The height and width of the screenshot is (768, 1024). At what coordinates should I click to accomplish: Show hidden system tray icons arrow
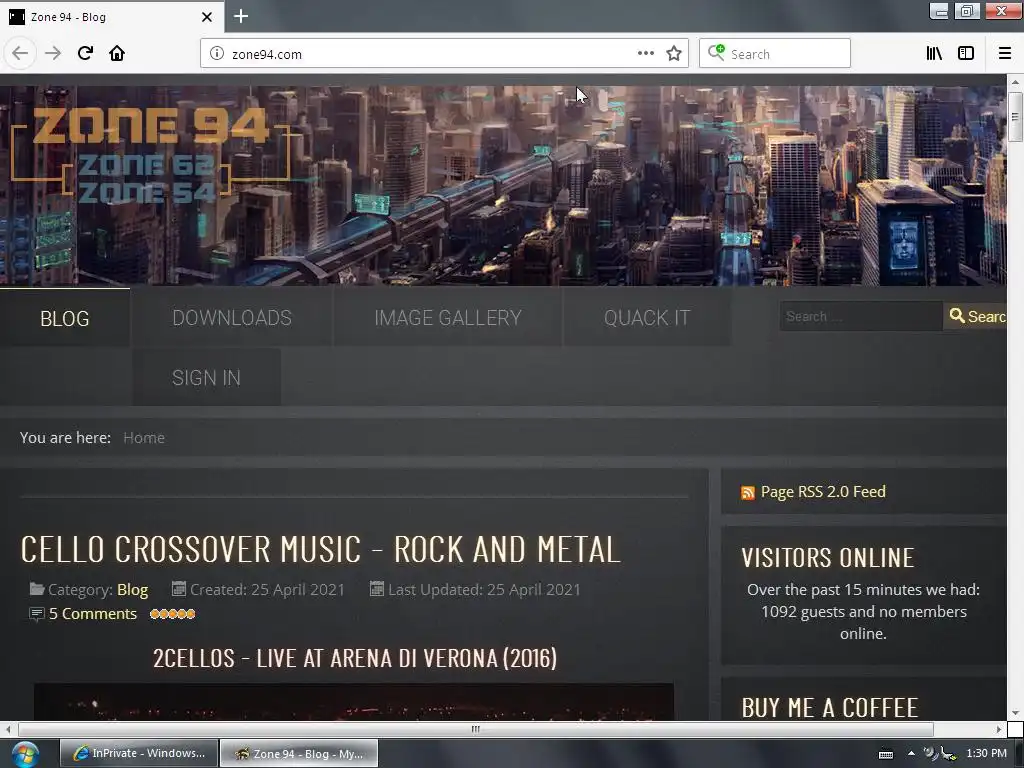(911, 753)
